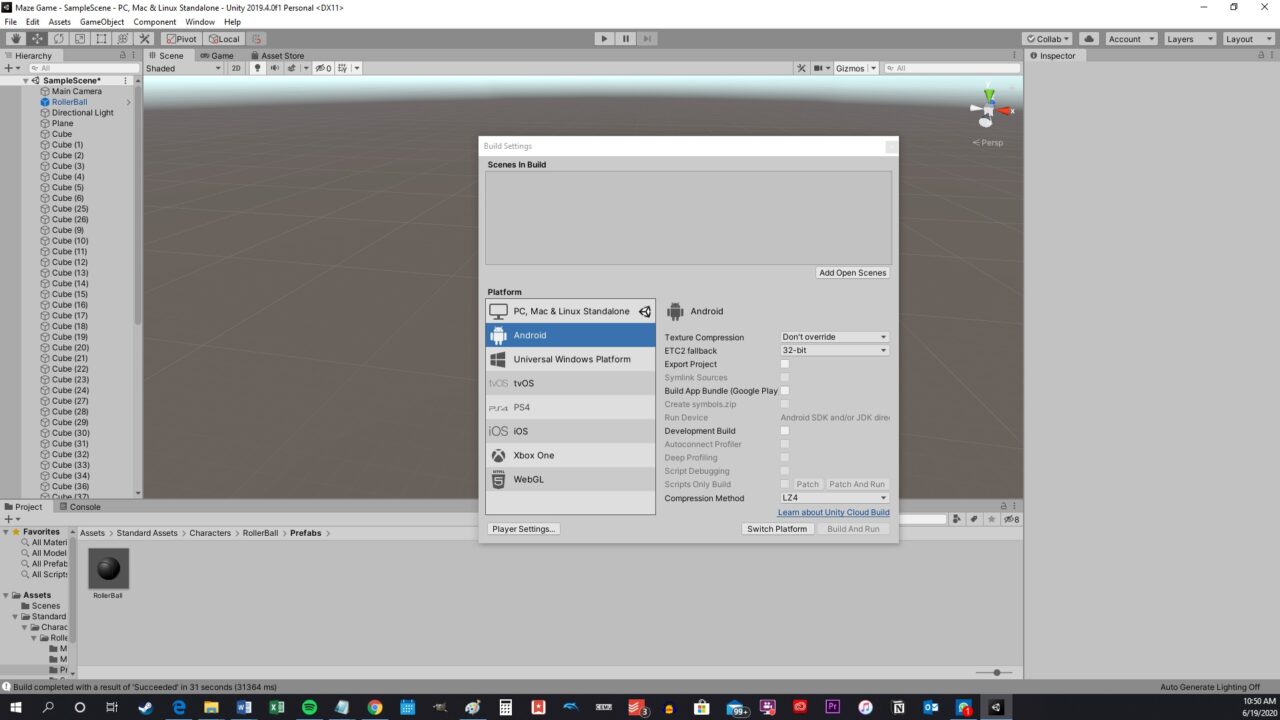Enable Build App Bundle for Google Play
The width and height of the screenshot is (1280, 720).
pyautogui.click(x=784, y=390)
